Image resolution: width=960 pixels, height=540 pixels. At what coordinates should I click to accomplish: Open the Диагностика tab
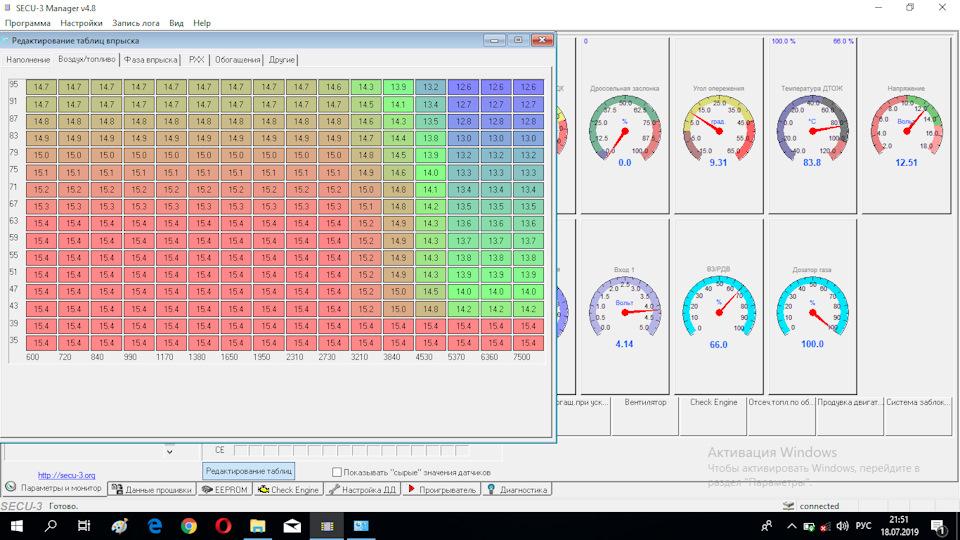(517, 489)
